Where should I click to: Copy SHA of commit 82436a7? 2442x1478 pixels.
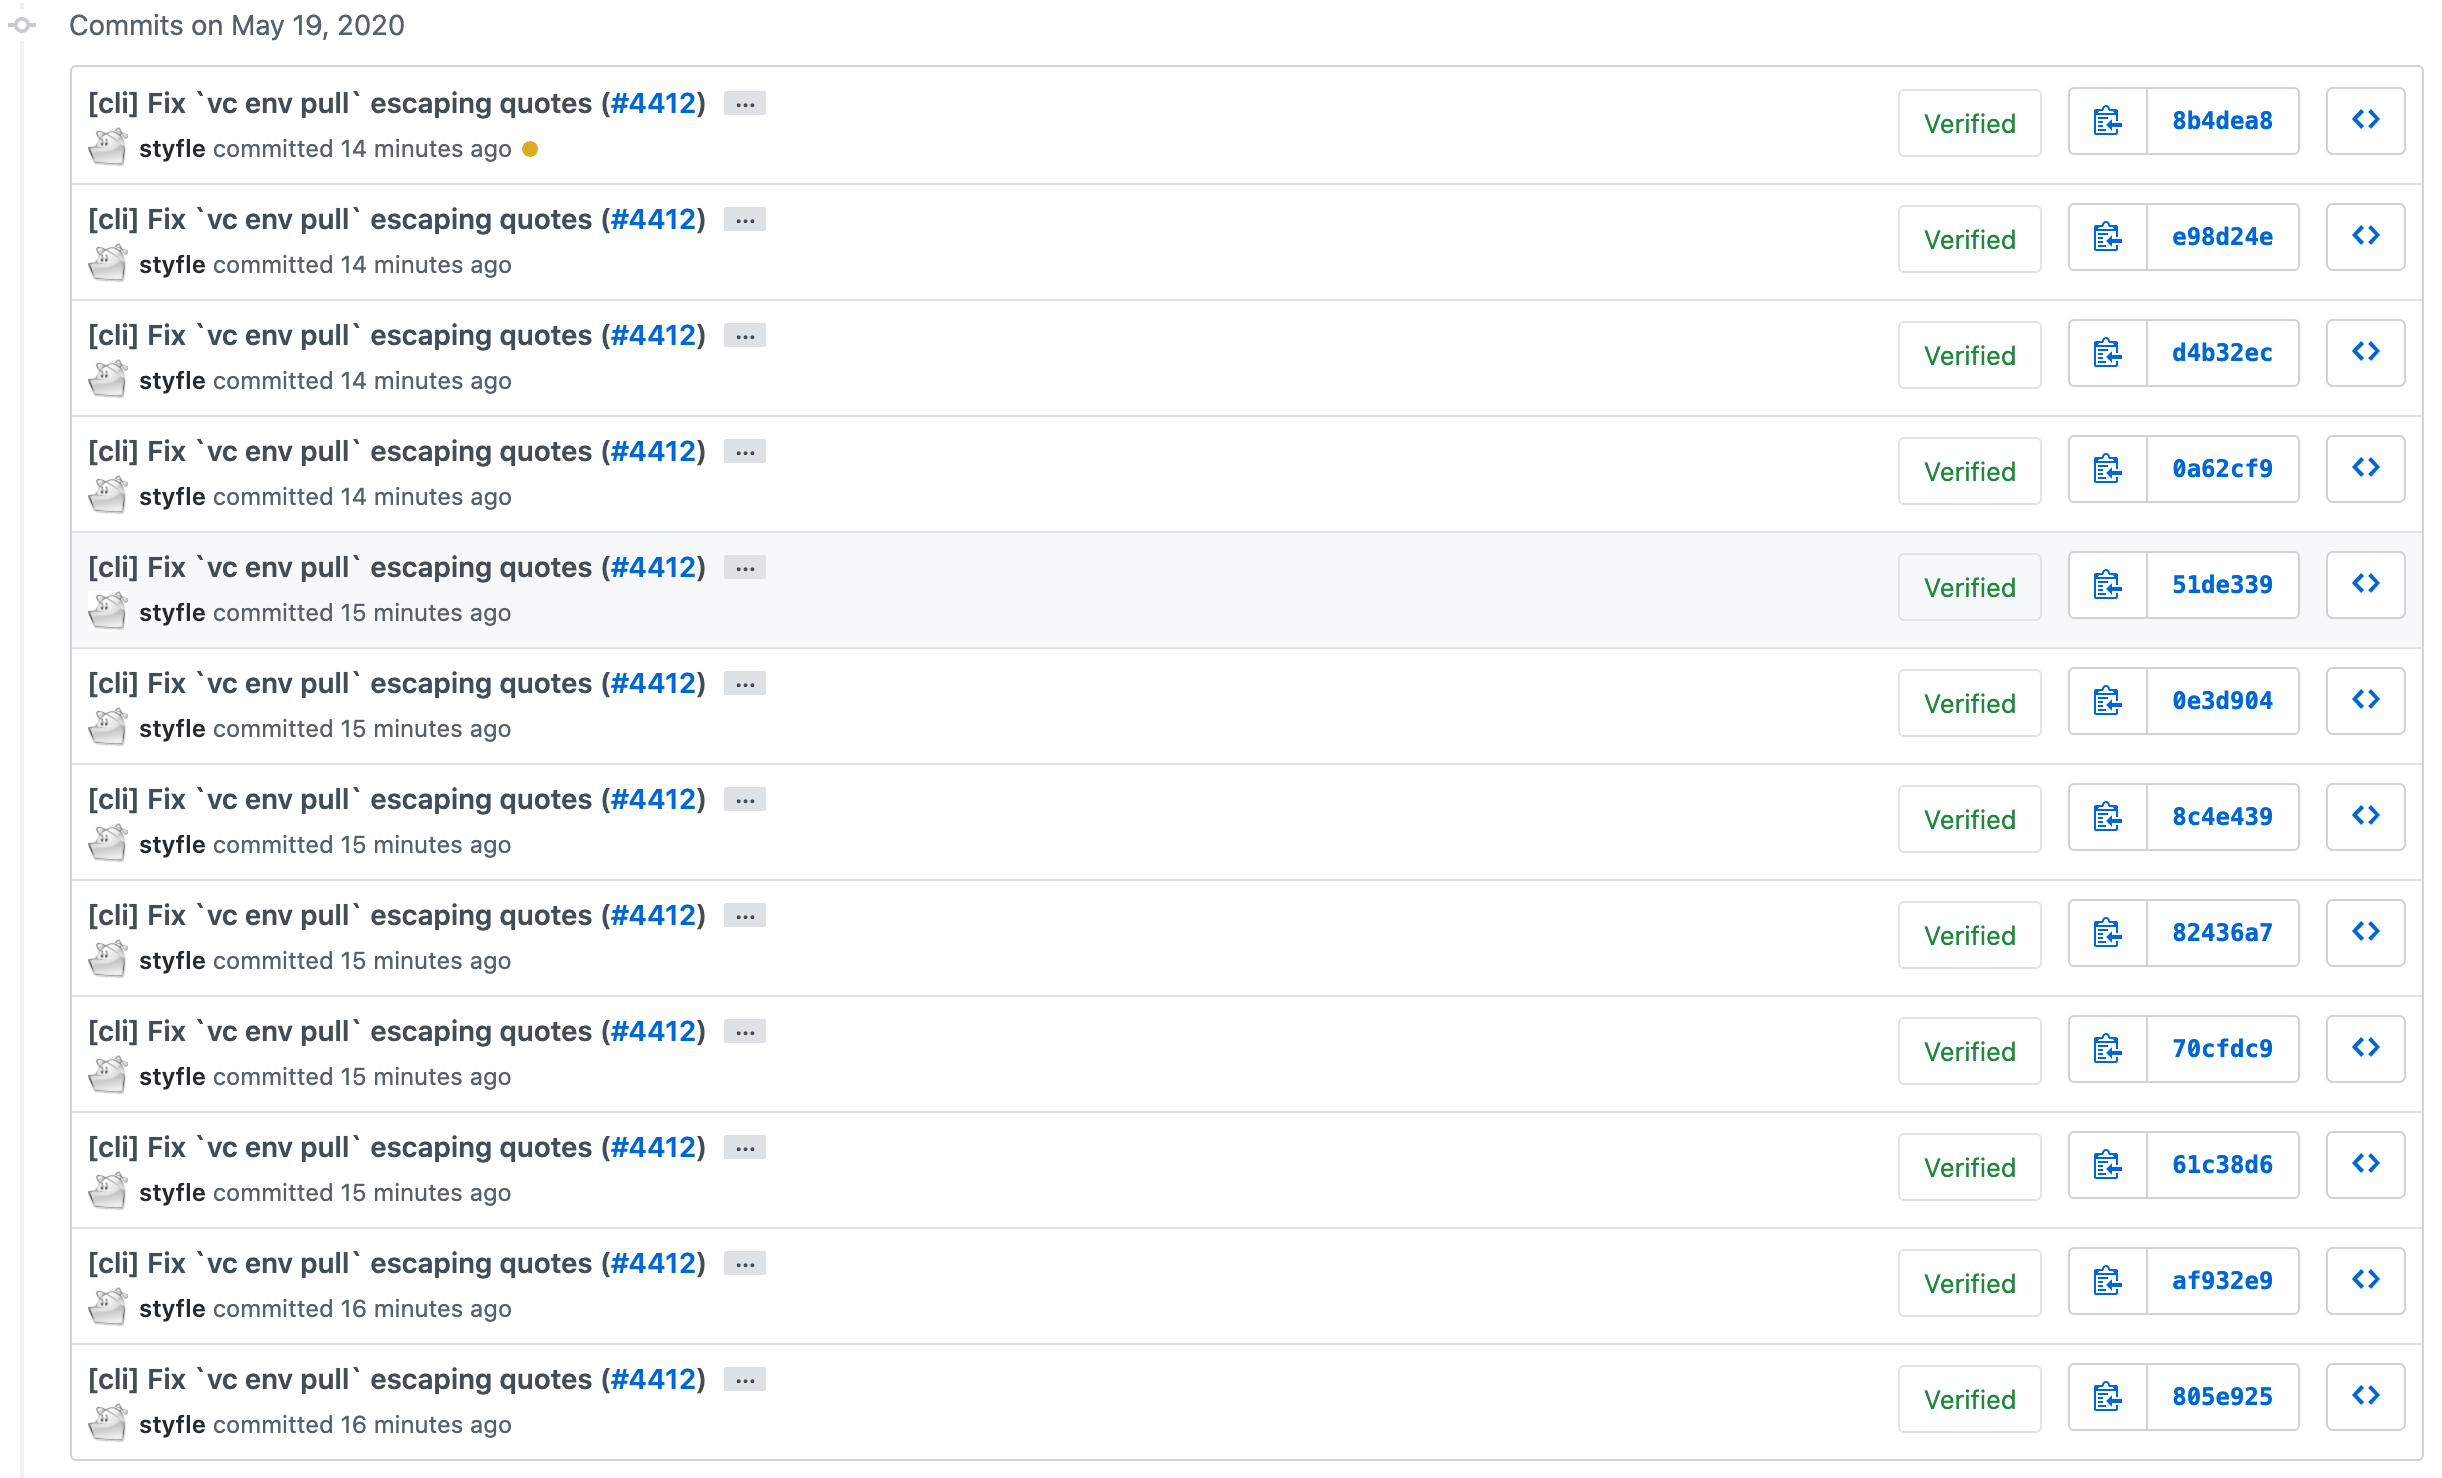(2106, 933)
